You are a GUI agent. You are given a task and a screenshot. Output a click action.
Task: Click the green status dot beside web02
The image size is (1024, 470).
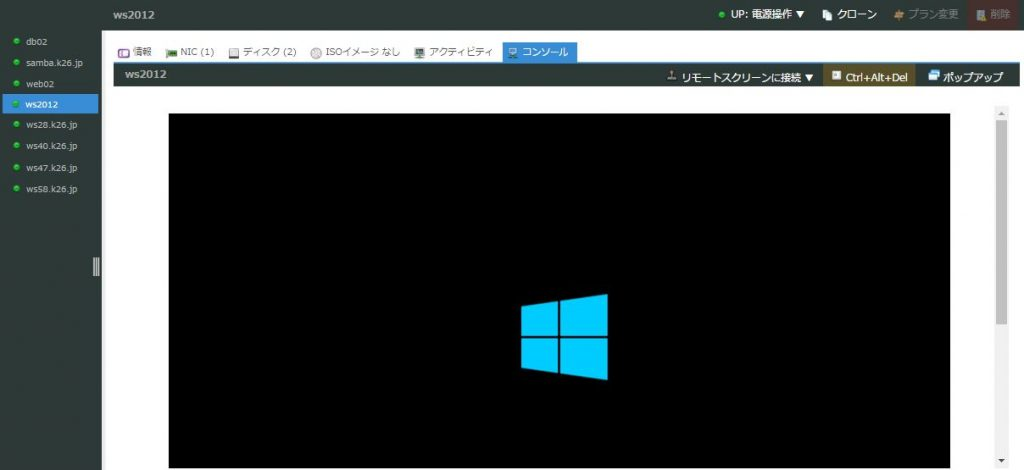[17, 83]
